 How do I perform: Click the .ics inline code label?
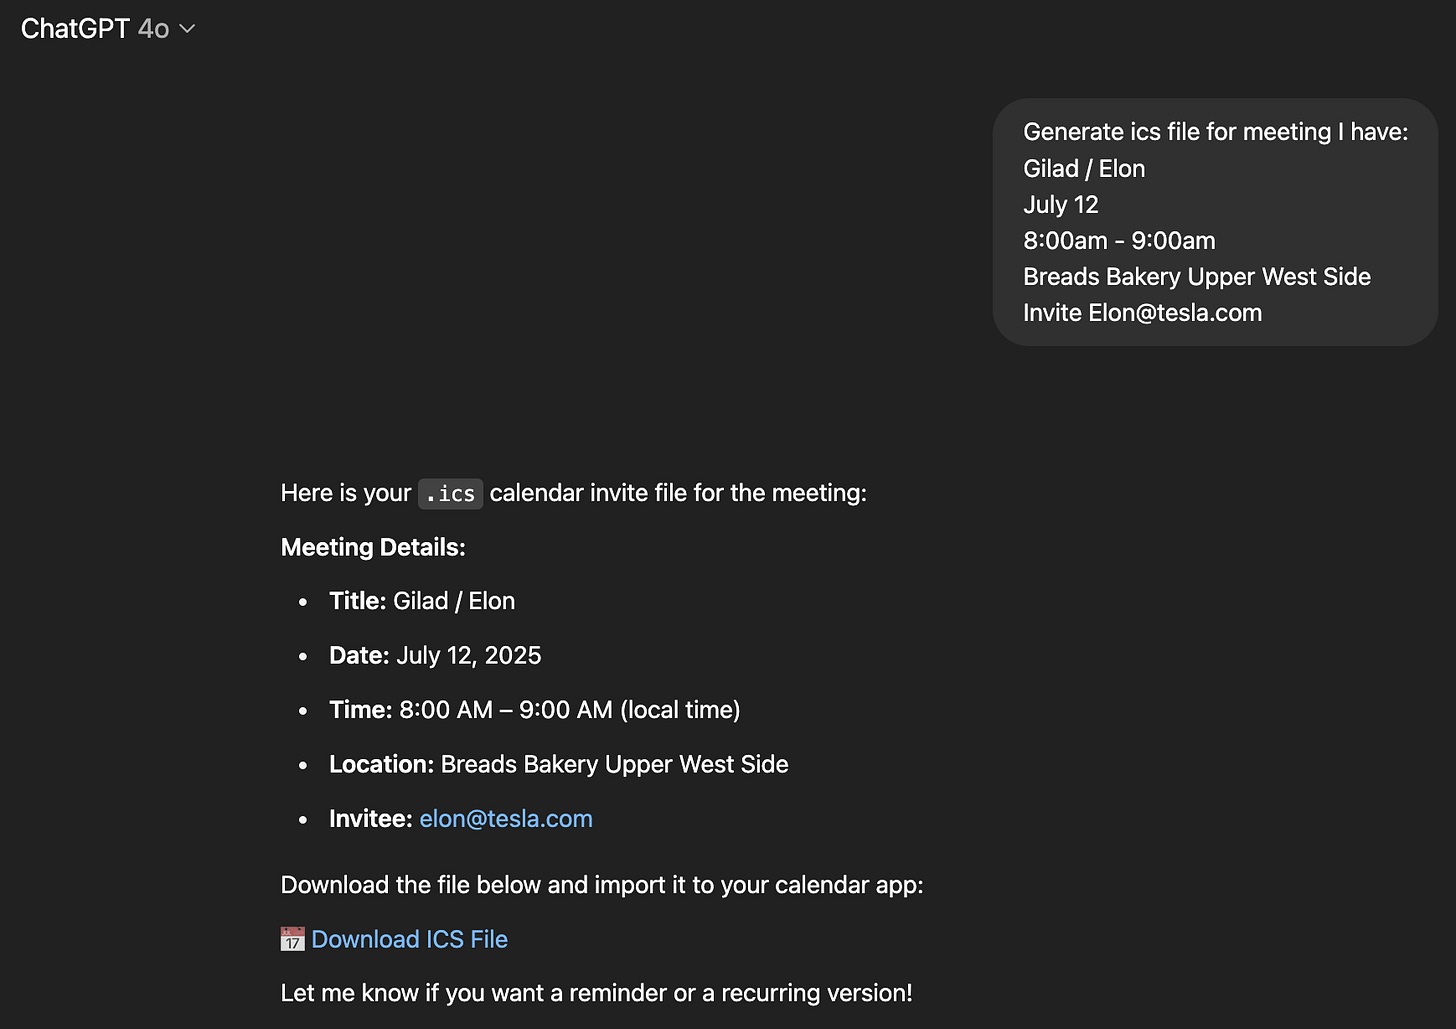coord(450,493)
